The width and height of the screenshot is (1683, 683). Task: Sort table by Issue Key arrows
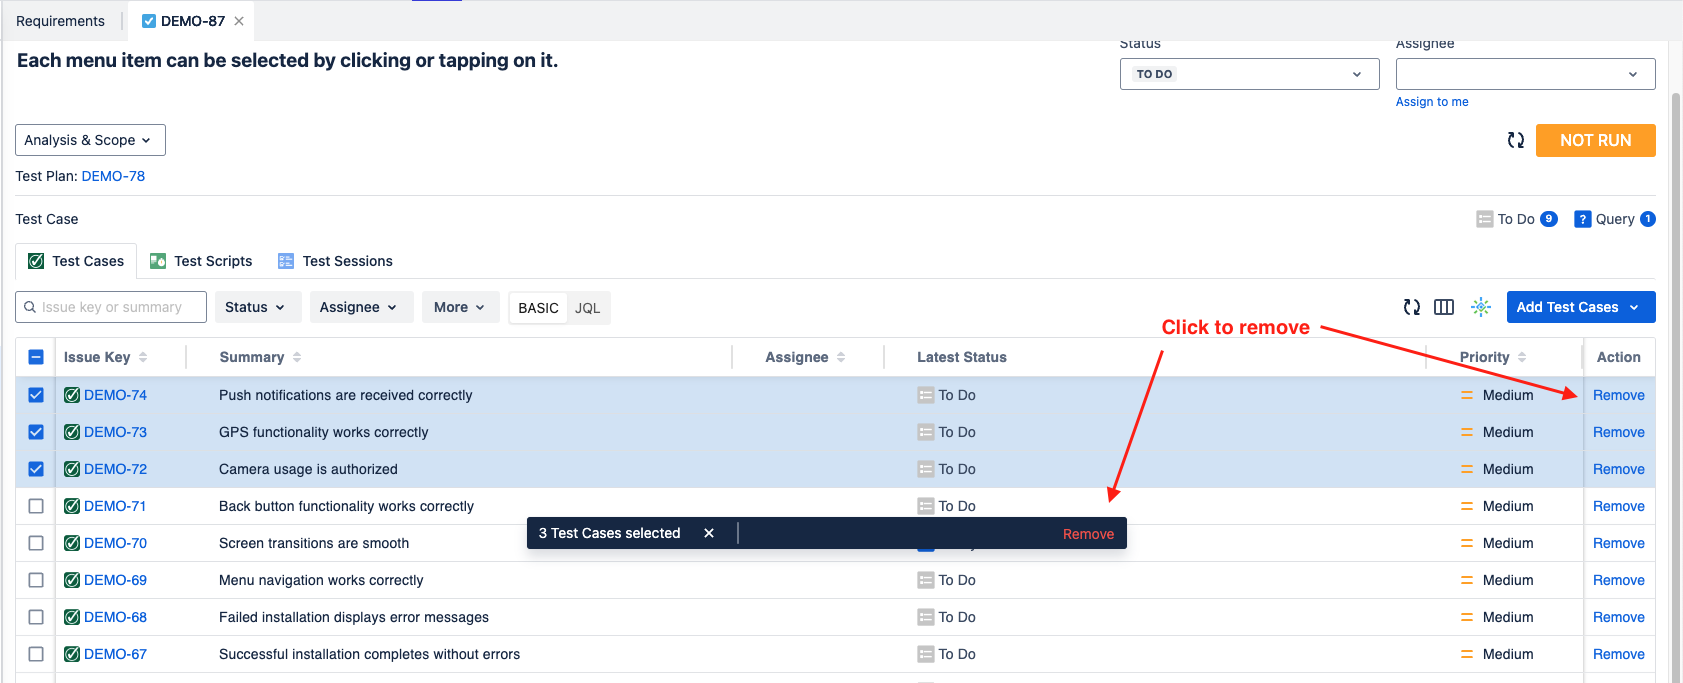[x=143, y=357]
